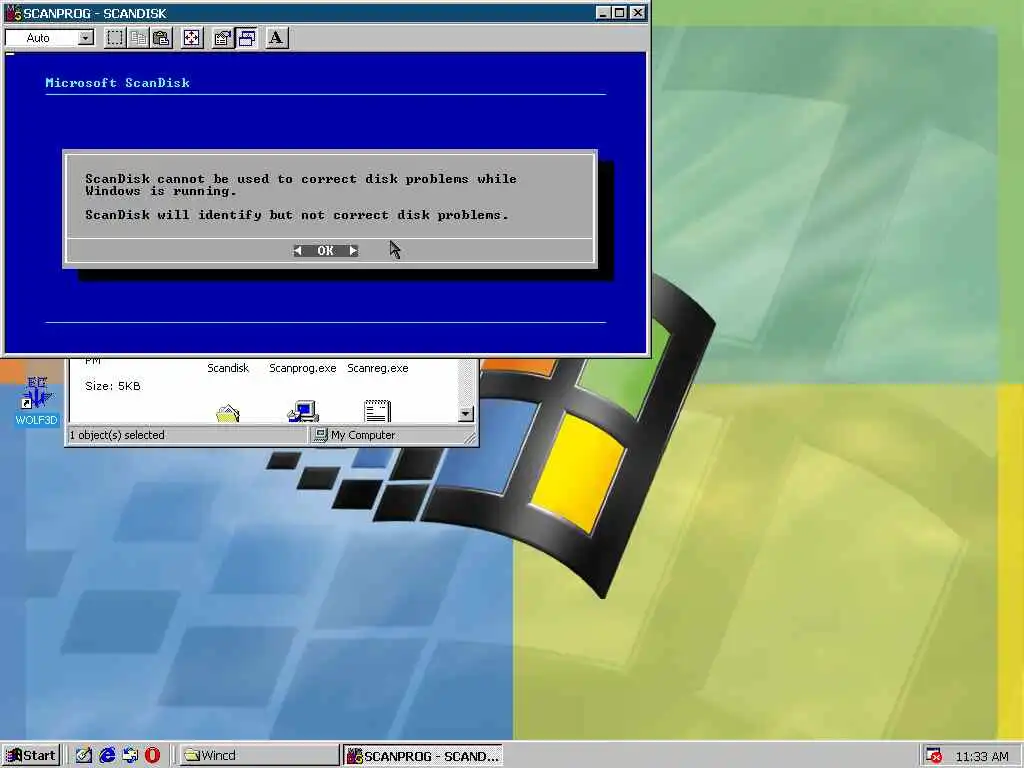
Task: Toggle the Background toolbar button
Action: point(246,38)
